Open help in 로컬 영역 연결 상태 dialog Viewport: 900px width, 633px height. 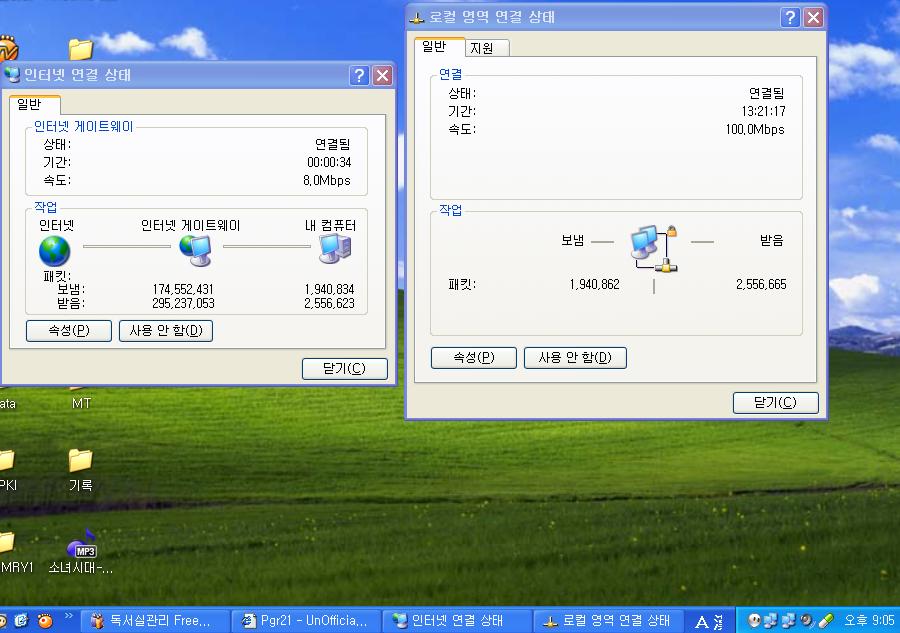[790, 17]
